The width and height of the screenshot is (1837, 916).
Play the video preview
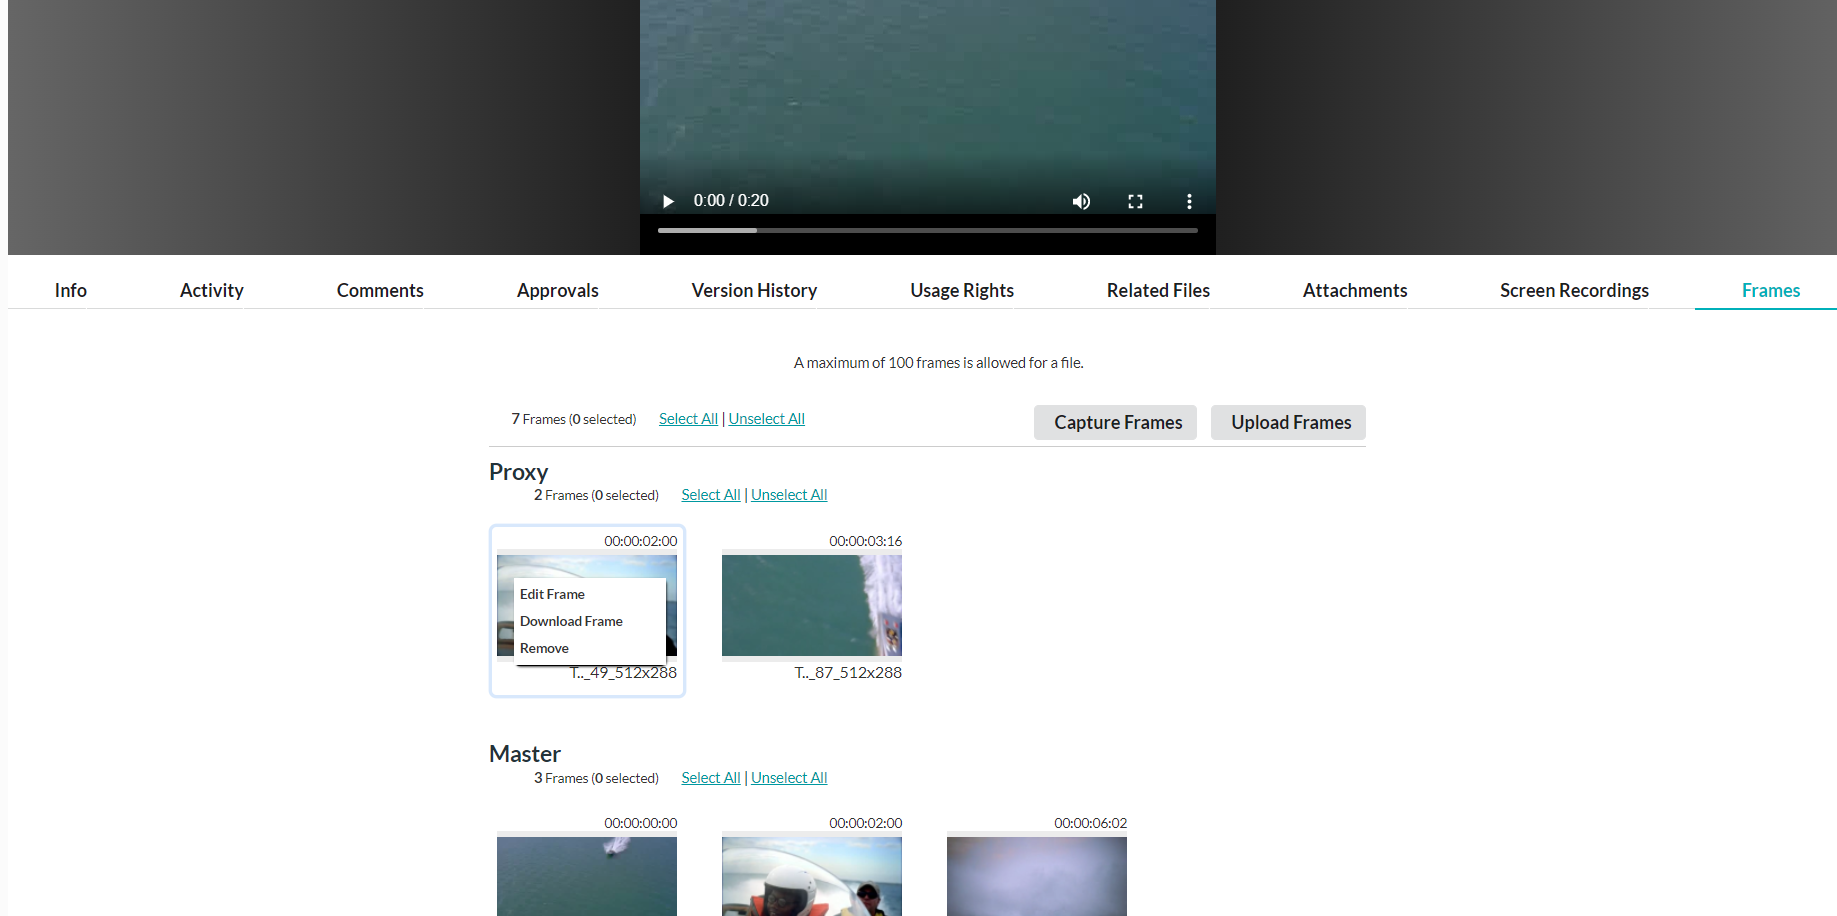coord(668,201)
